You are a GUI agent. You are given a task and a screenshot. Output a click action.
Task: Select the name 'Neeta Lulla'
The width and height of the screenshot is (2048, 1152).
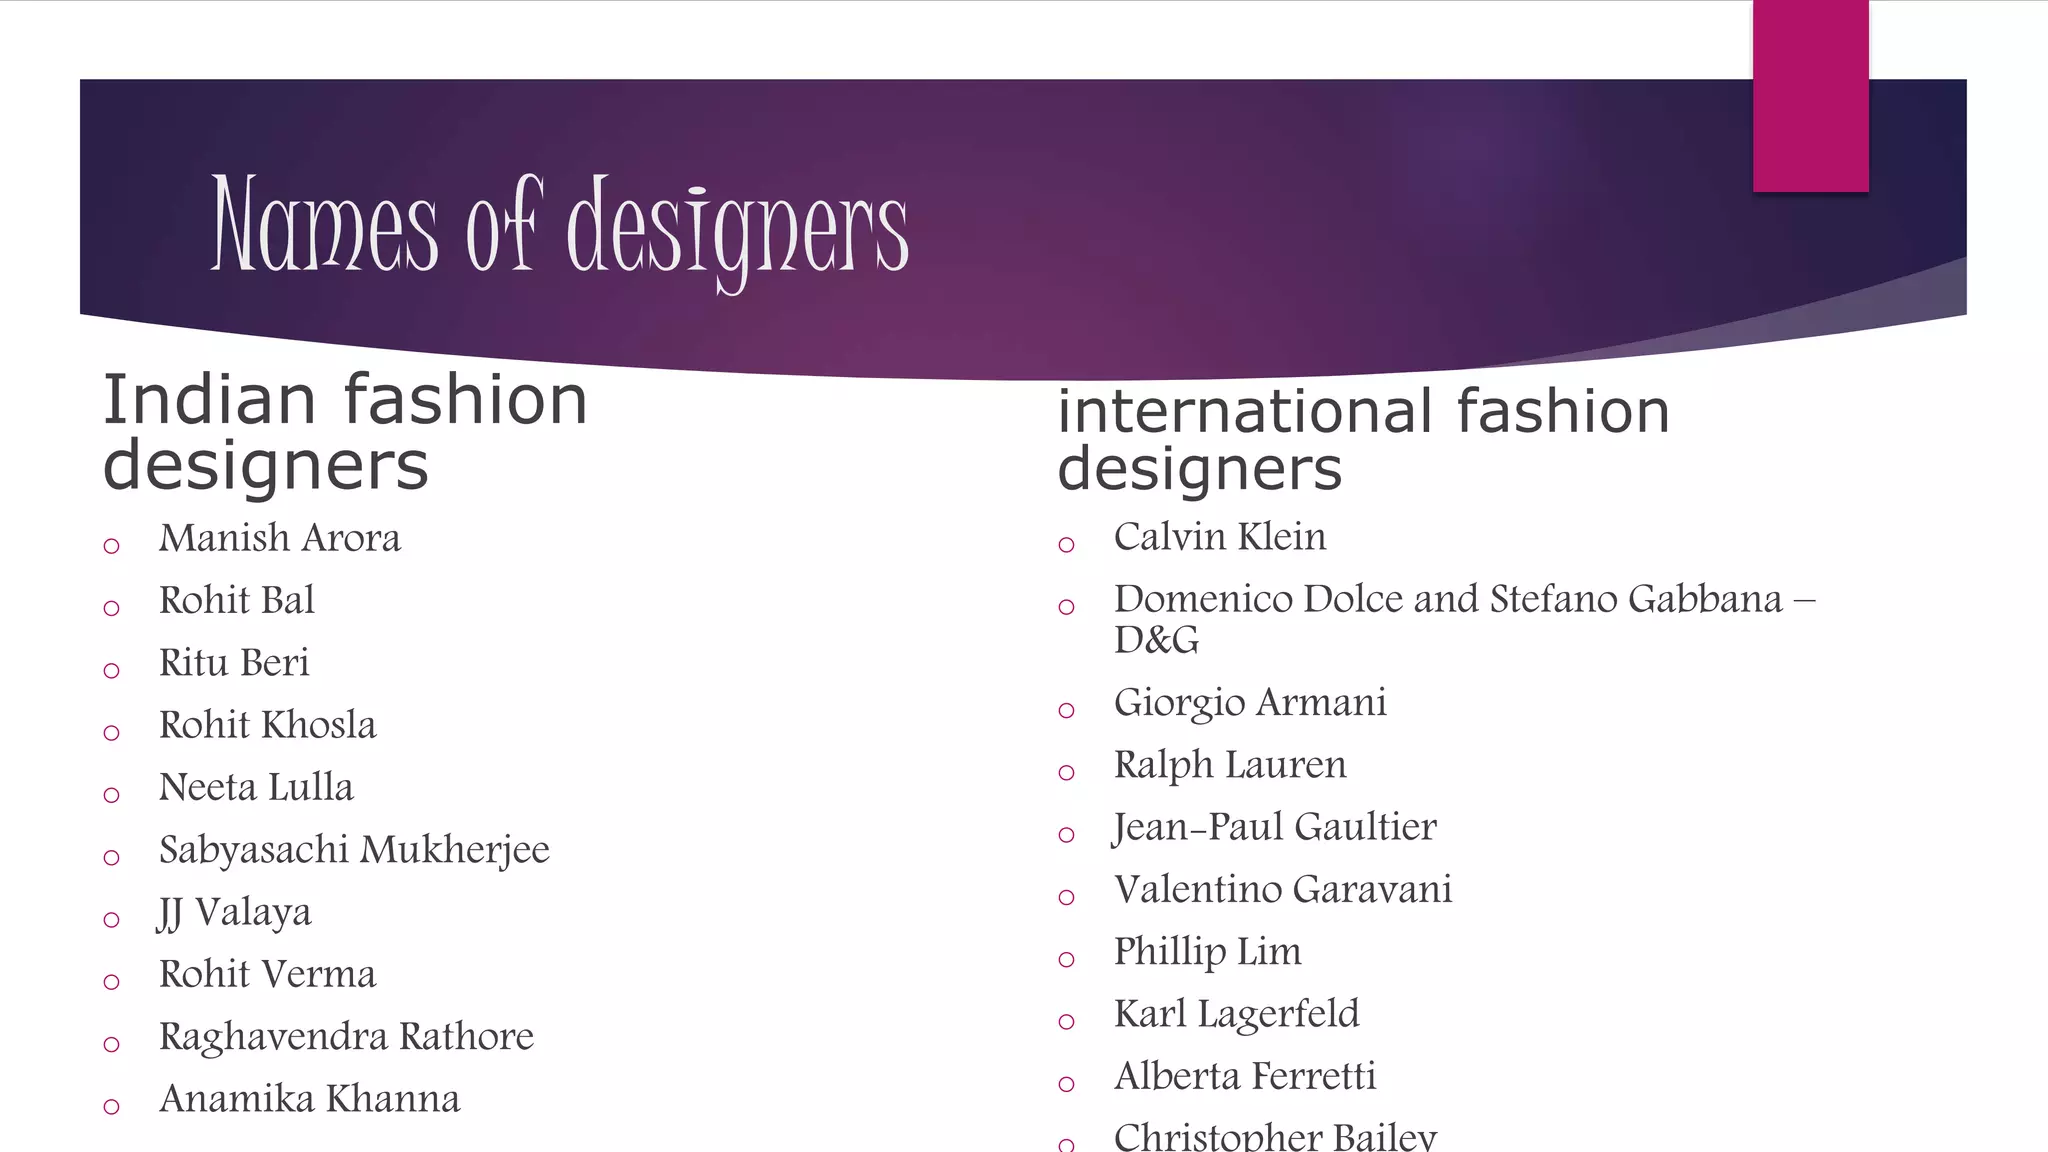[256, 787]
